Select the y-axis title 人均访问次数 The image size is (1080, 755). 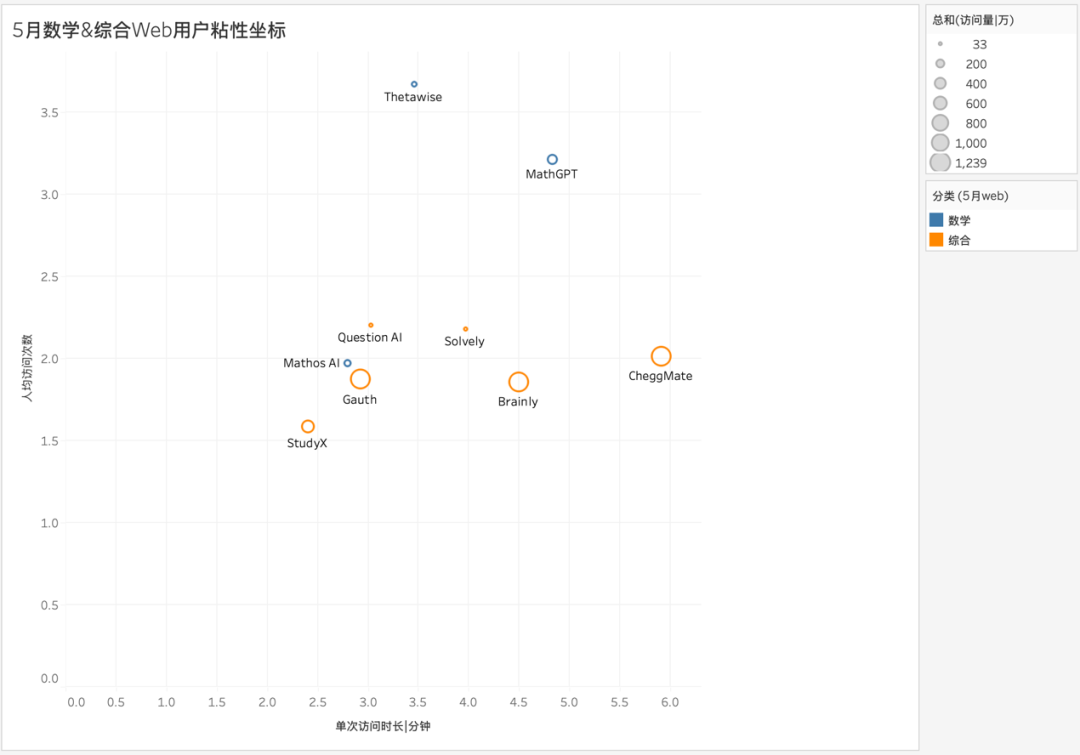coord(27,368)
